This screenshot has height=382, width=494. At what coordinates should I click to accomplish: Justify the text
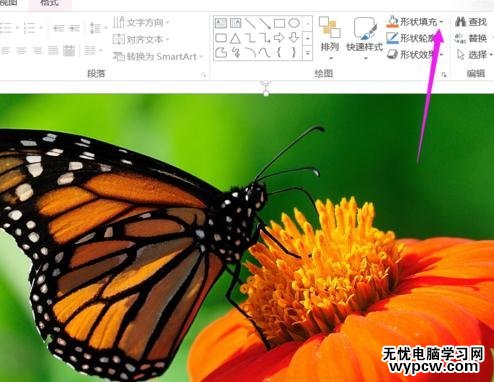pyautogui.click(x=53, y=51)
